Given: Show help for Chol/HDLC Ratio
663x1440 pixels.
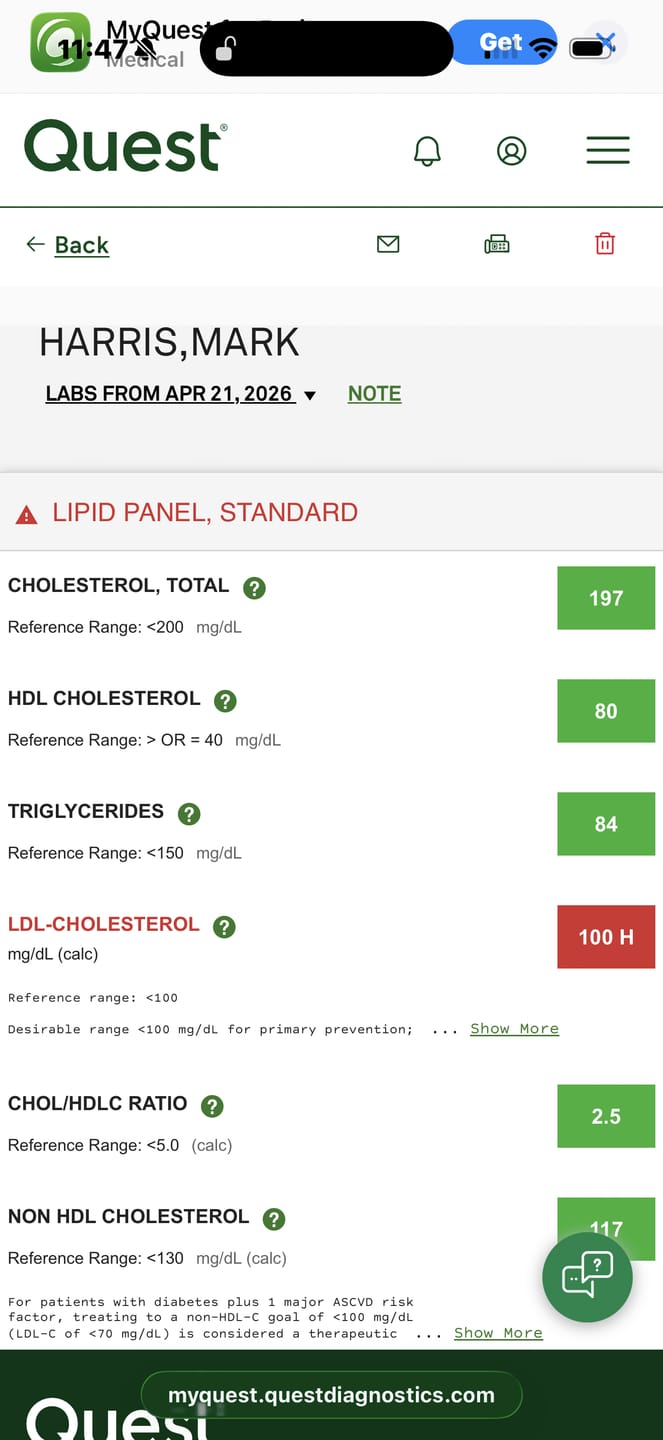Looking at the screenshot, I should click(212, 1106).
